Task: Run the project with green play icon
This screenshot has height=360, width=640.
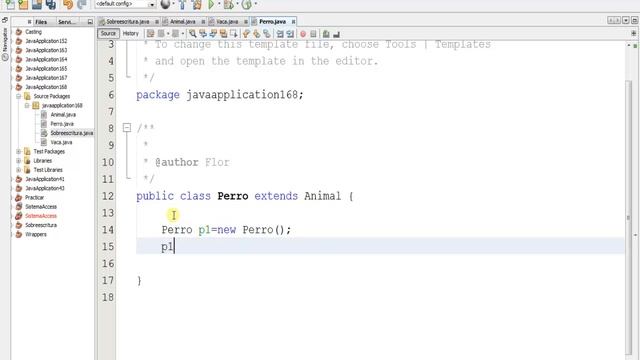Action: (211, 4)
